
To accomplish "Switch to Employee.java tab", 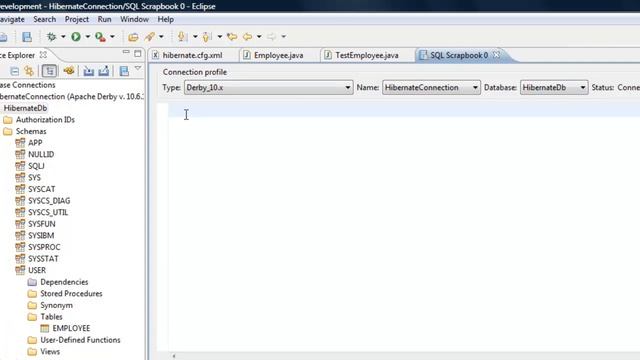I will (278, 55).
